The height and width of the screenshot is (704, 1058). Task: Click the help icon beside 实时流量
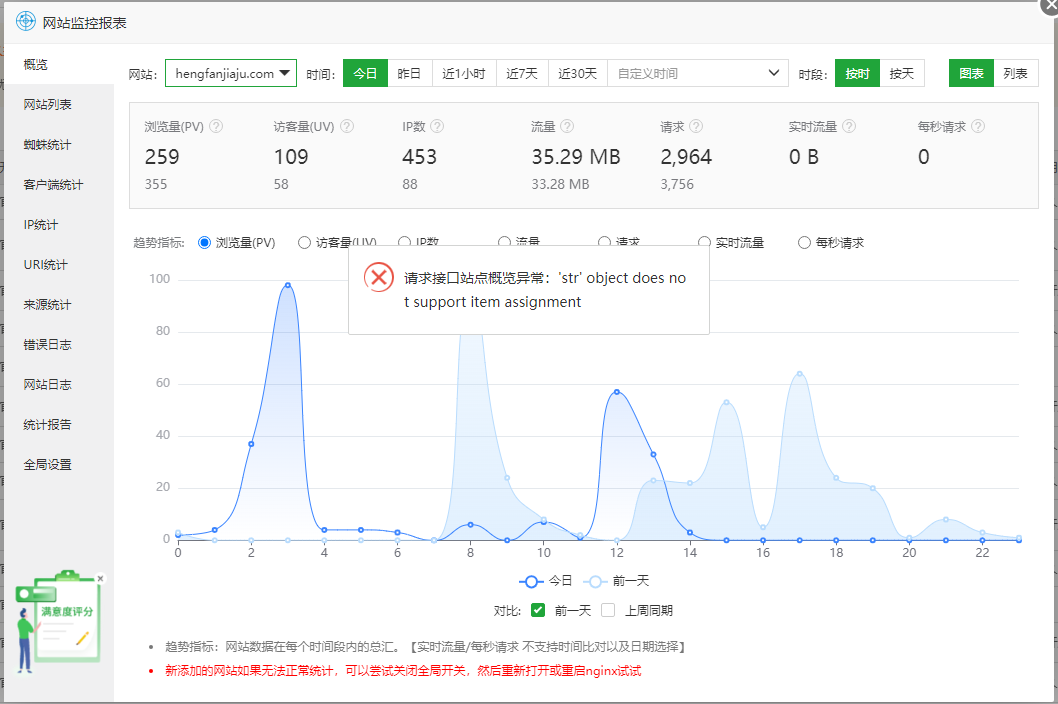850,126
